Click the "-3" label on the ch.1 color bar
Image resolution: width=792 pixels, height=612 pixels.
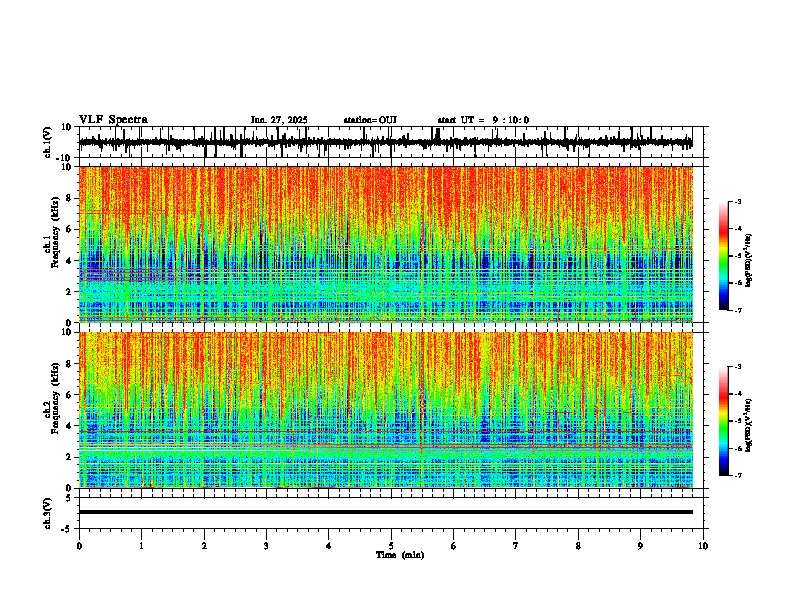(x=737, y=201)
